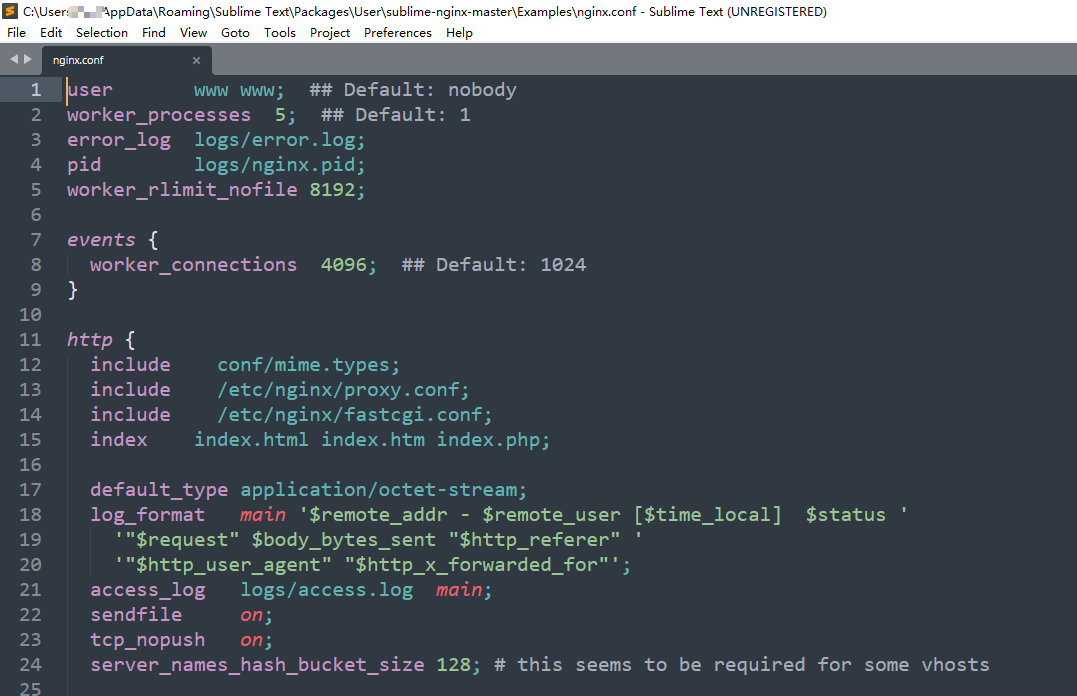Click on 'log_format' directive
This screenshot has width=1077, height=696.
(x=148, y=515)
